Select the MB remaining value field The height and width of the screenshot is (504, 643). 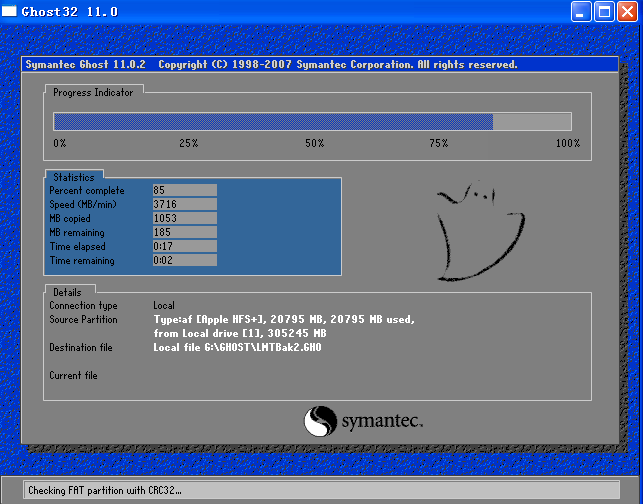pyautogui.click(x=184, y=232)
